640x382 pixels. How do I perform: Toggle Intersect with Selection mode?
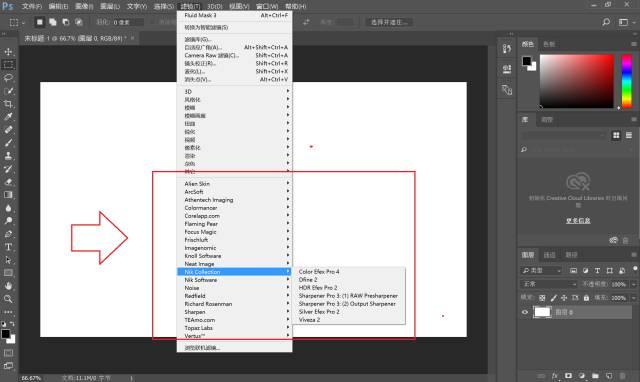[x=79, y=22]
